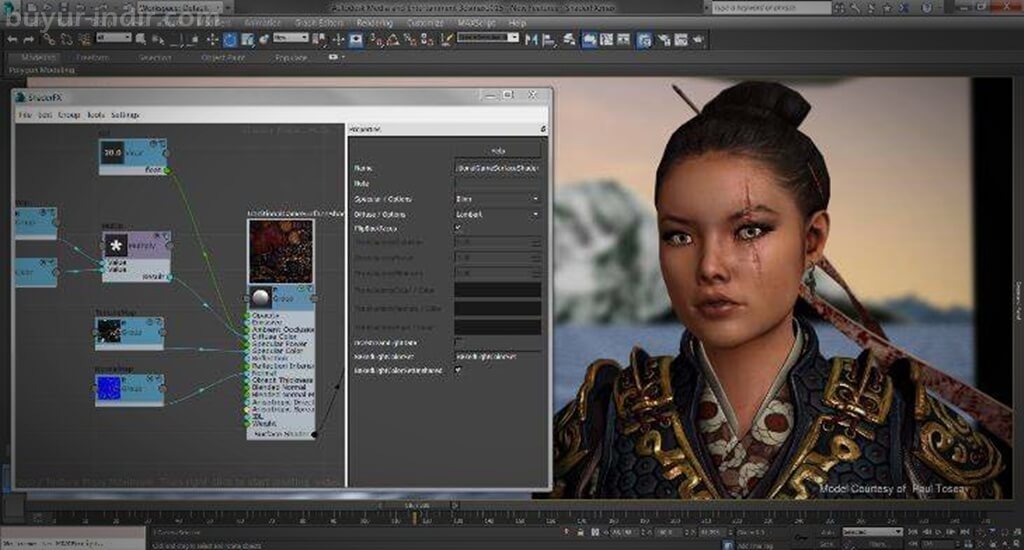This screenshot has height=550, width=1024.
Task: Click the Render Production teapot icon
Action: click(x=698, y=40)
